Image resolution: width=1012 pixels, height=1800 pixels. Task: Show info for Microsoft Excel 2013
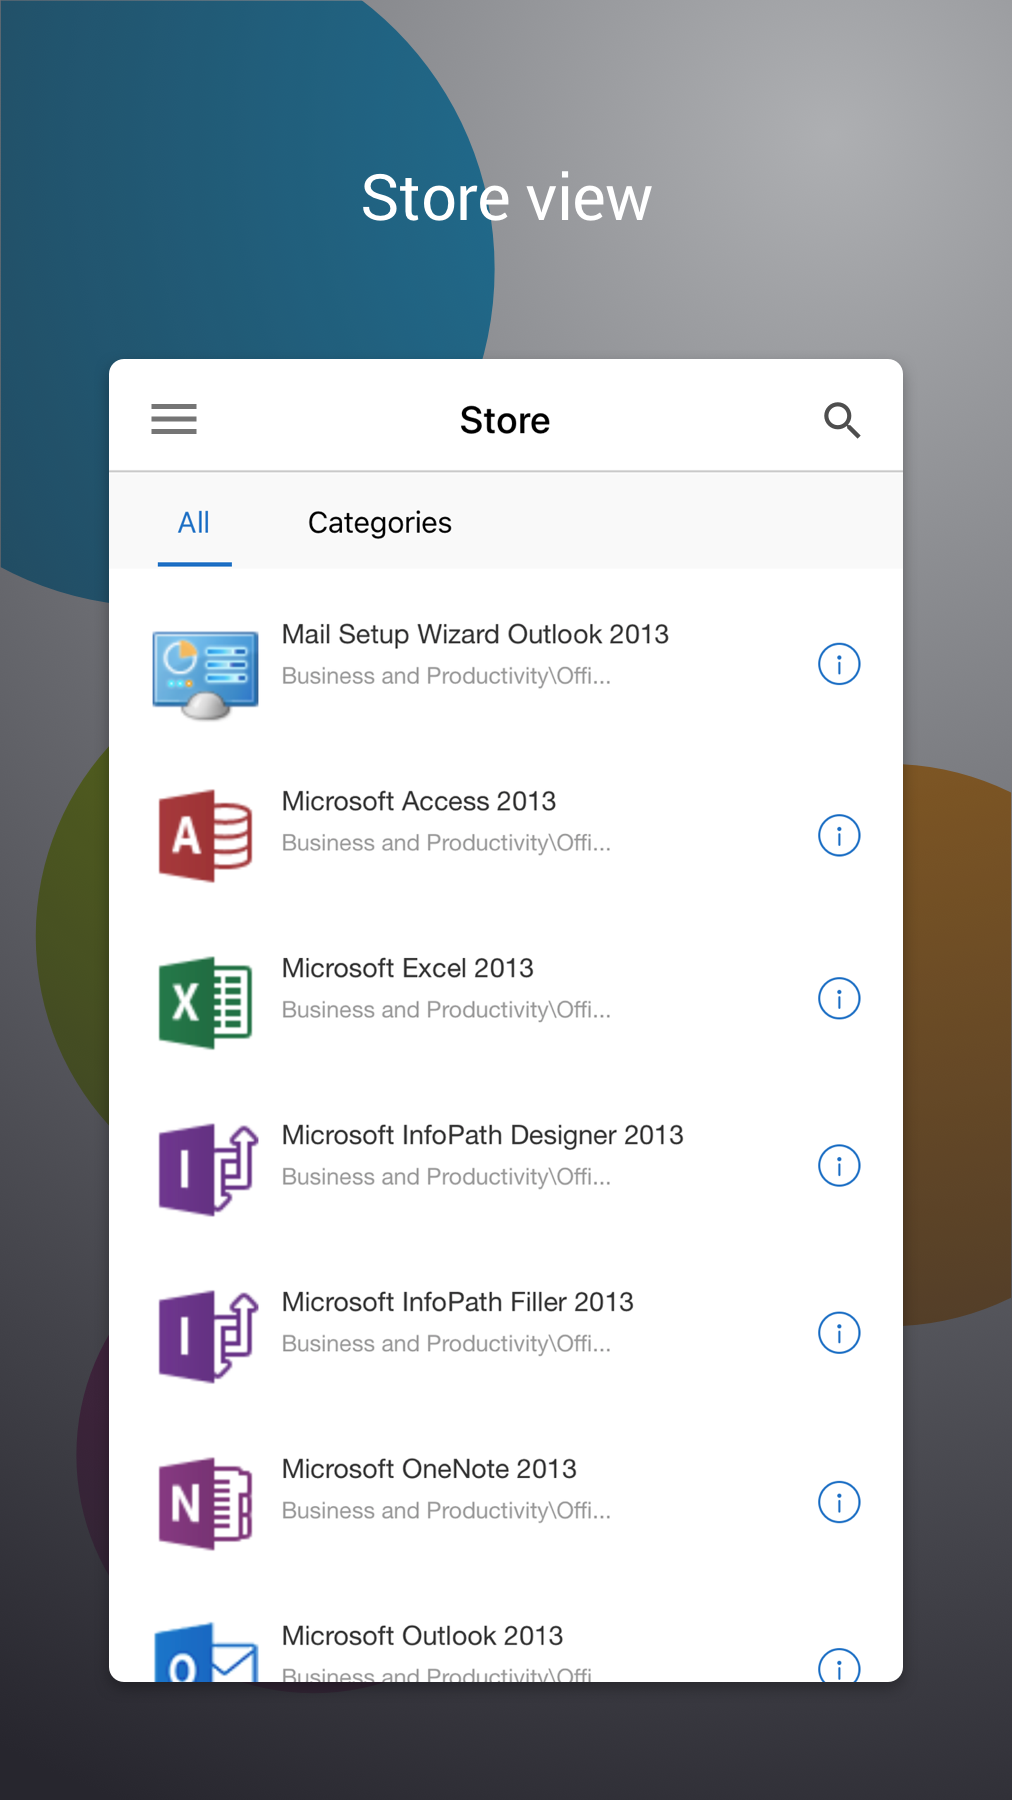click(839, 998)
